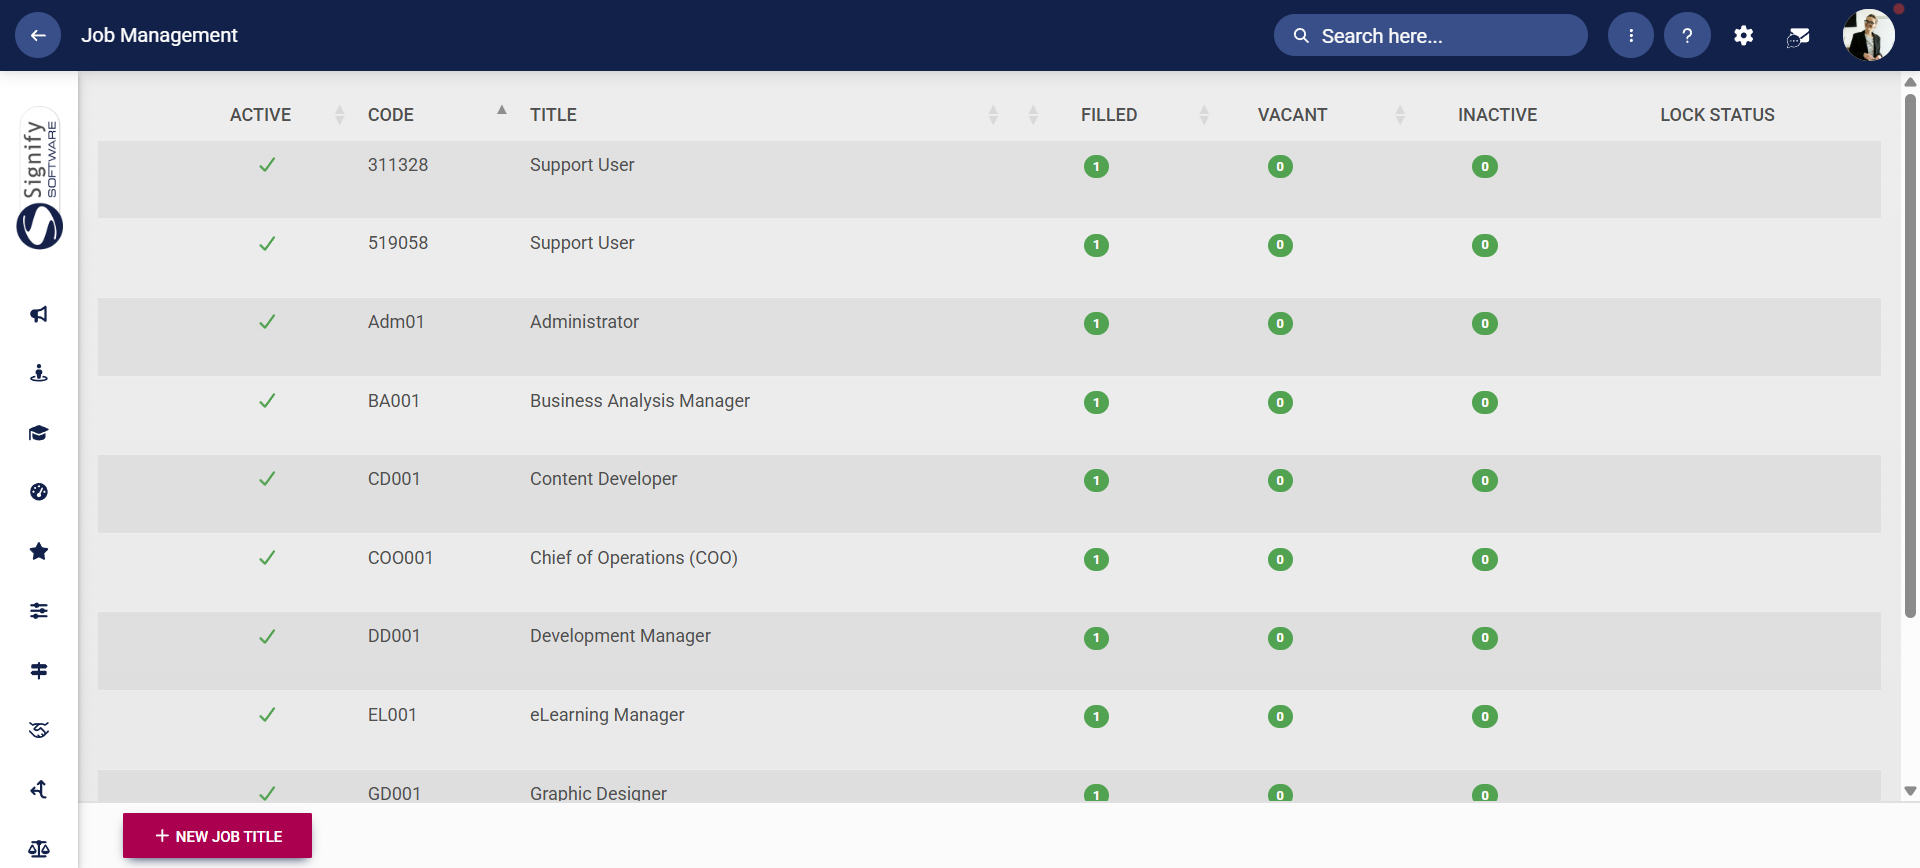Toggle active checkmark for Administrator
The width and height of the screenshot is (1920, 868).
pos(267,322)
